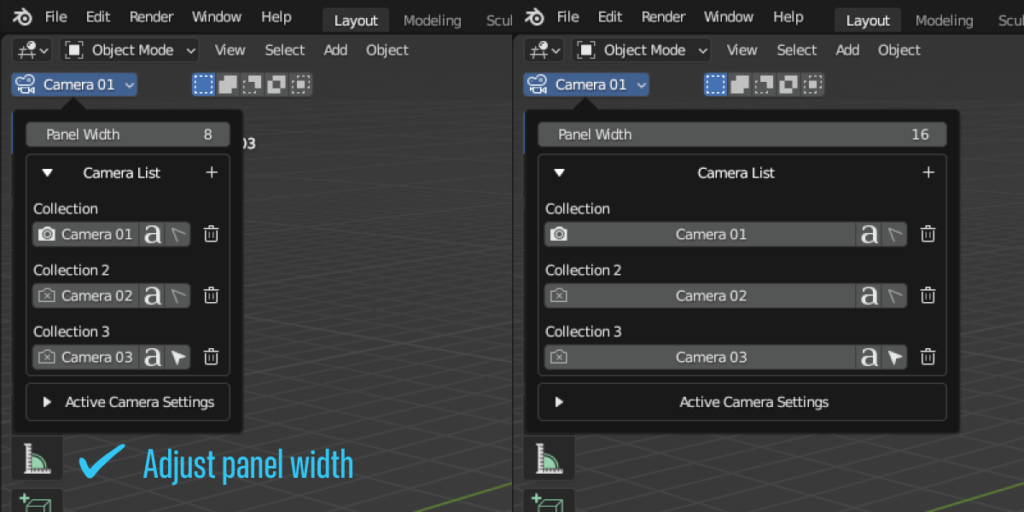Click the Select header button in the right window
The image size is (1024, 512).
(796, 50)
